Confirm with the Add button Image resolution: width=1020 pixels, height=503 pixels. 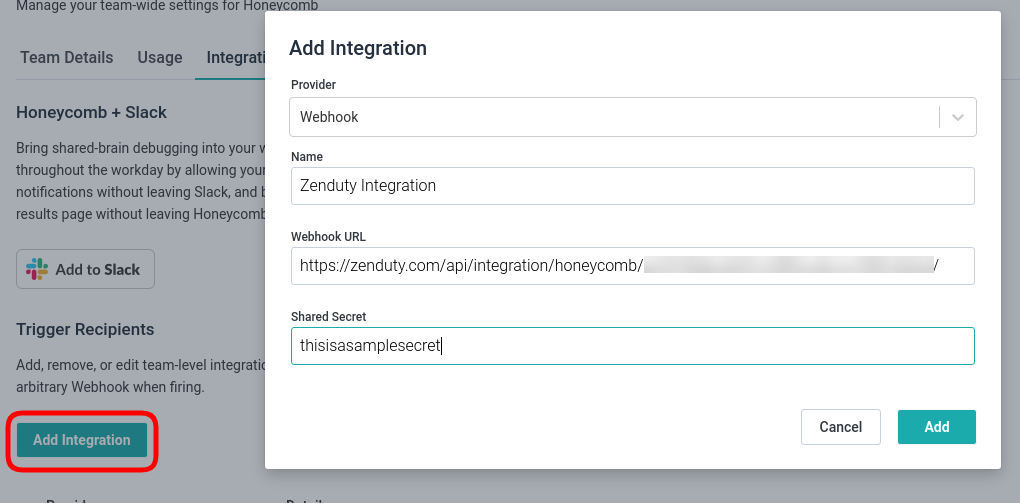coord(937,427)
